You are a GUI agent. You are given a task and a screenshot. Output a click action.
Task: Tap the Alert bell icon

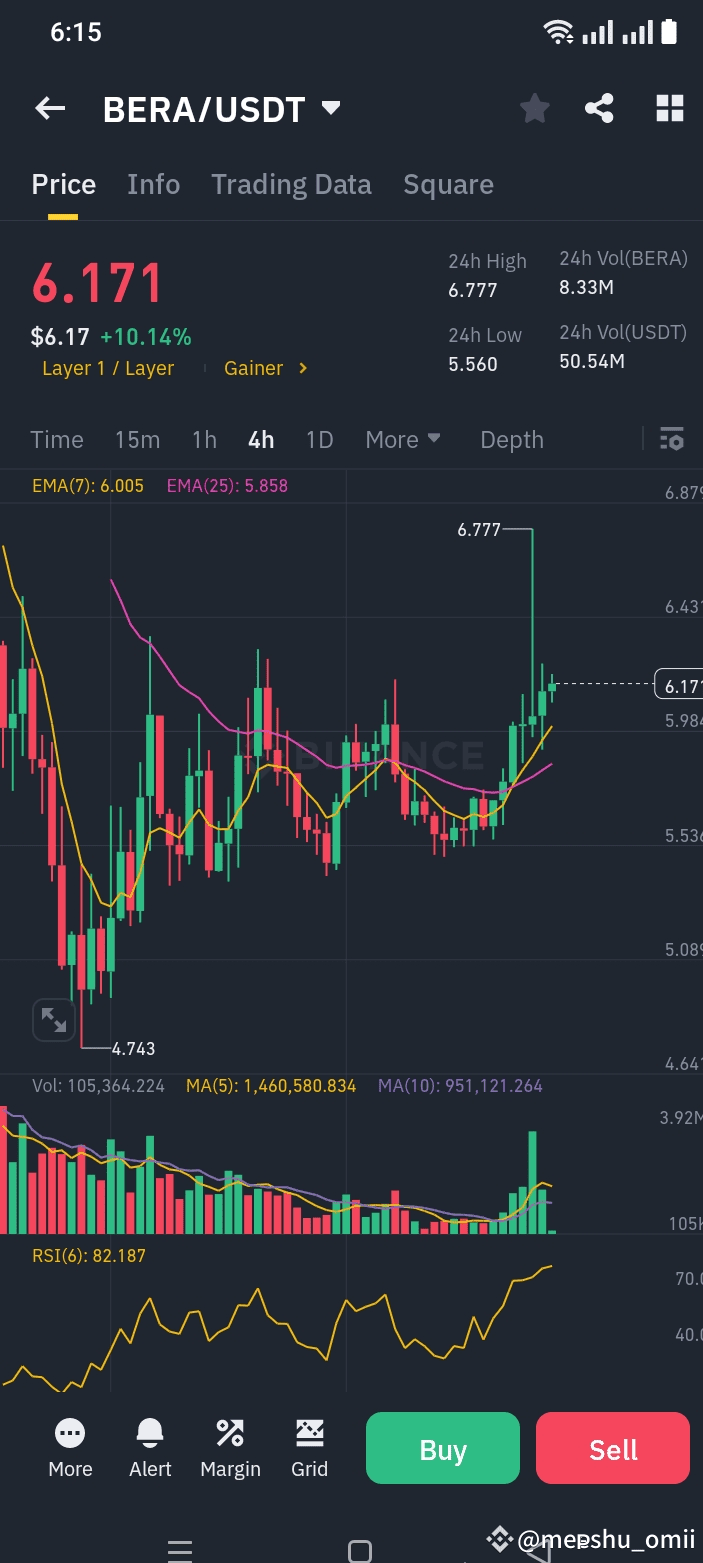(149, 1445)
